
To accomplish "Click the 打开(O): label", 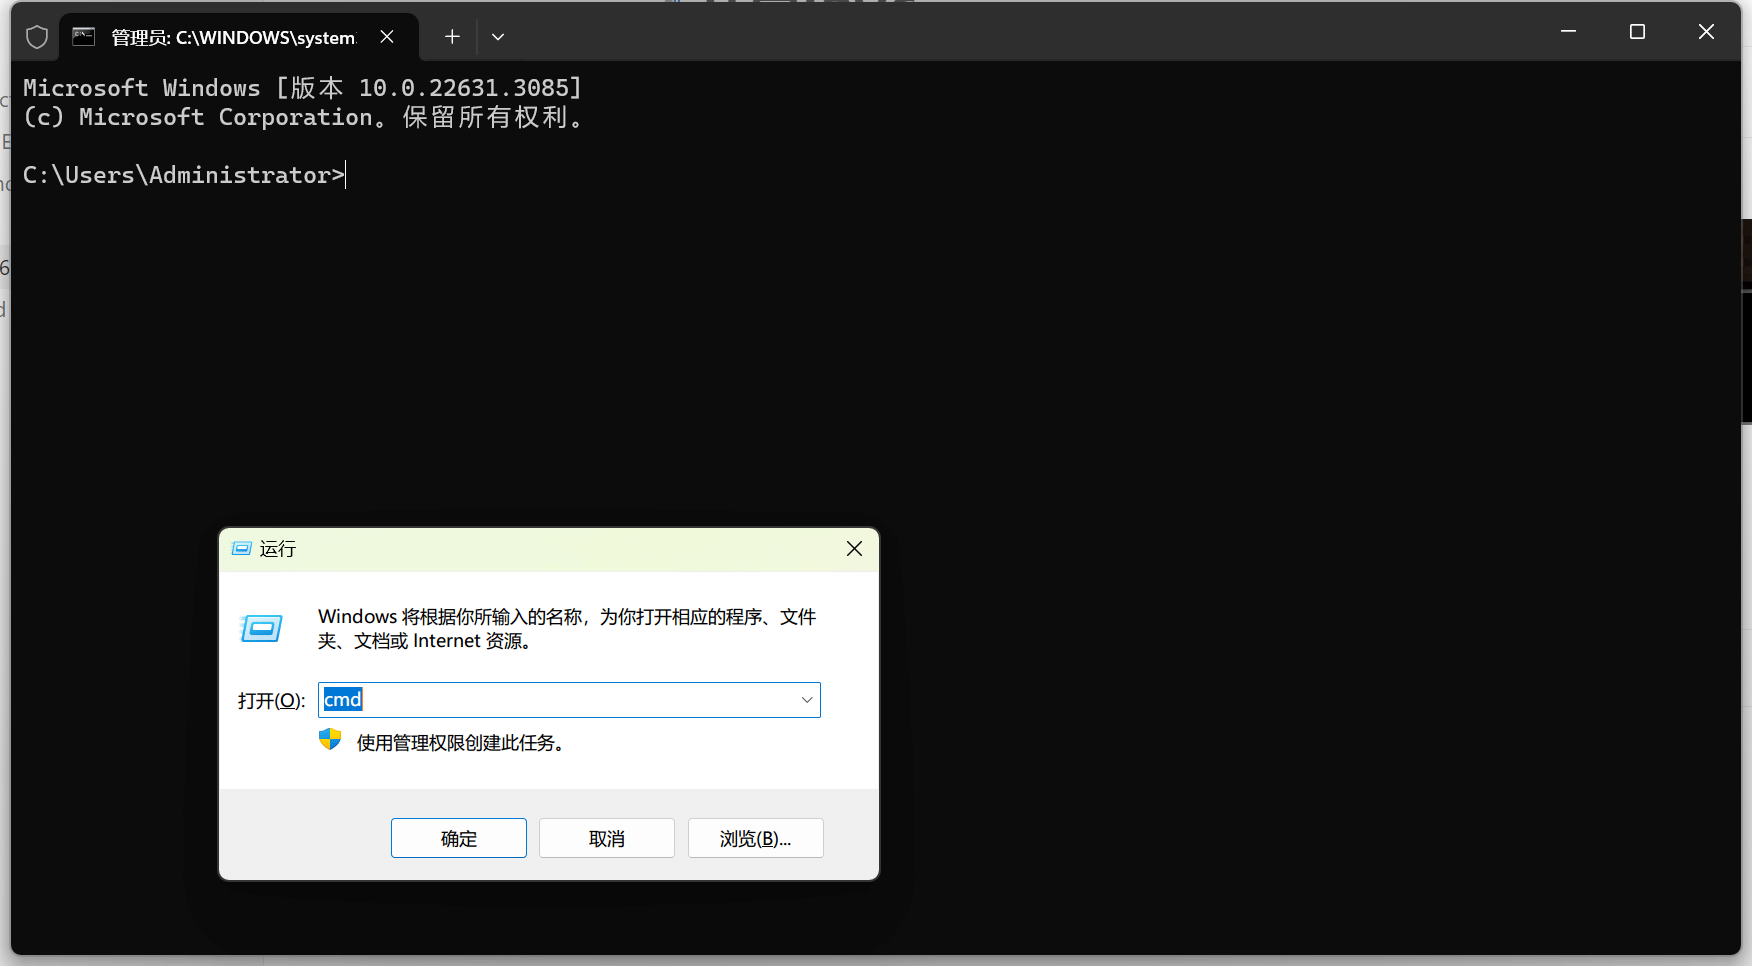I will click(x=272, y=701).
